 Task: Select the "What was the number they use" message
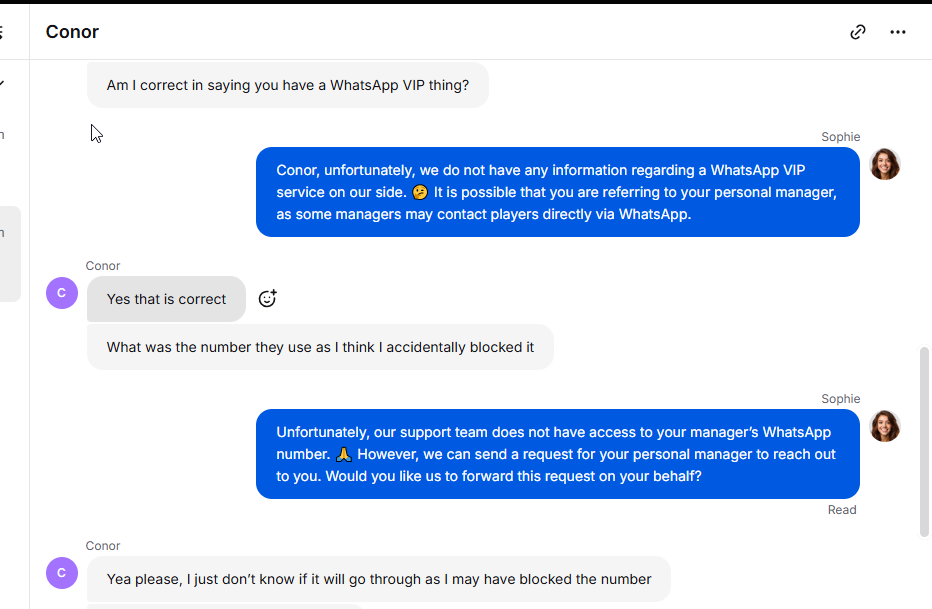(320, 347)
